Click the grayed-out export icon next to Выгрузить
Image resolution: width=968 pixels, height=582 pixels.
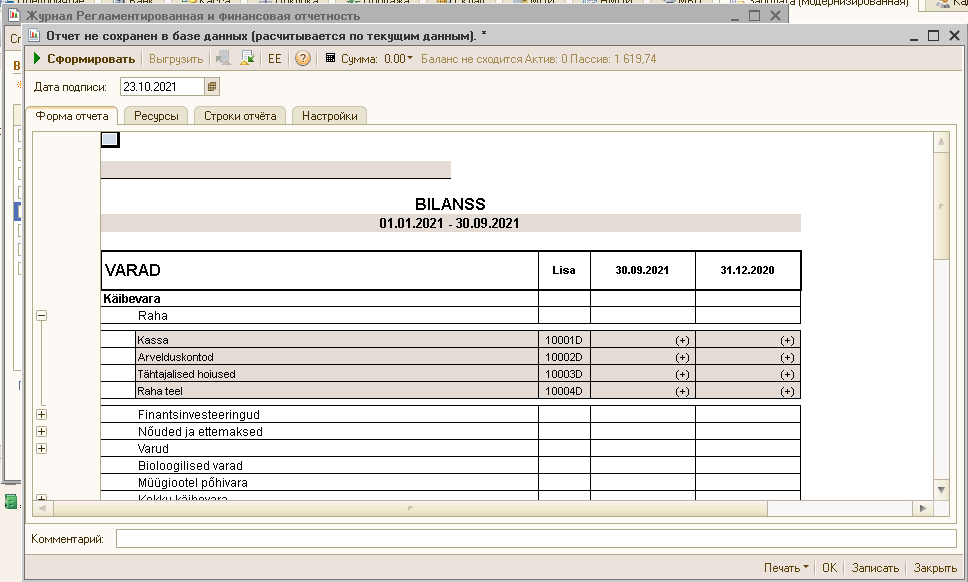(x=223, y=59)
